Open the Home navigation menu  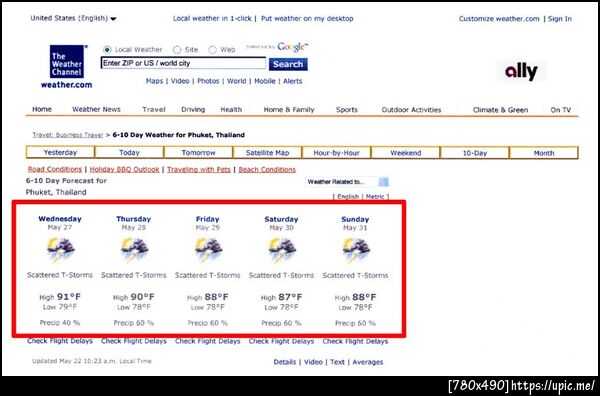tap(42, 109)
